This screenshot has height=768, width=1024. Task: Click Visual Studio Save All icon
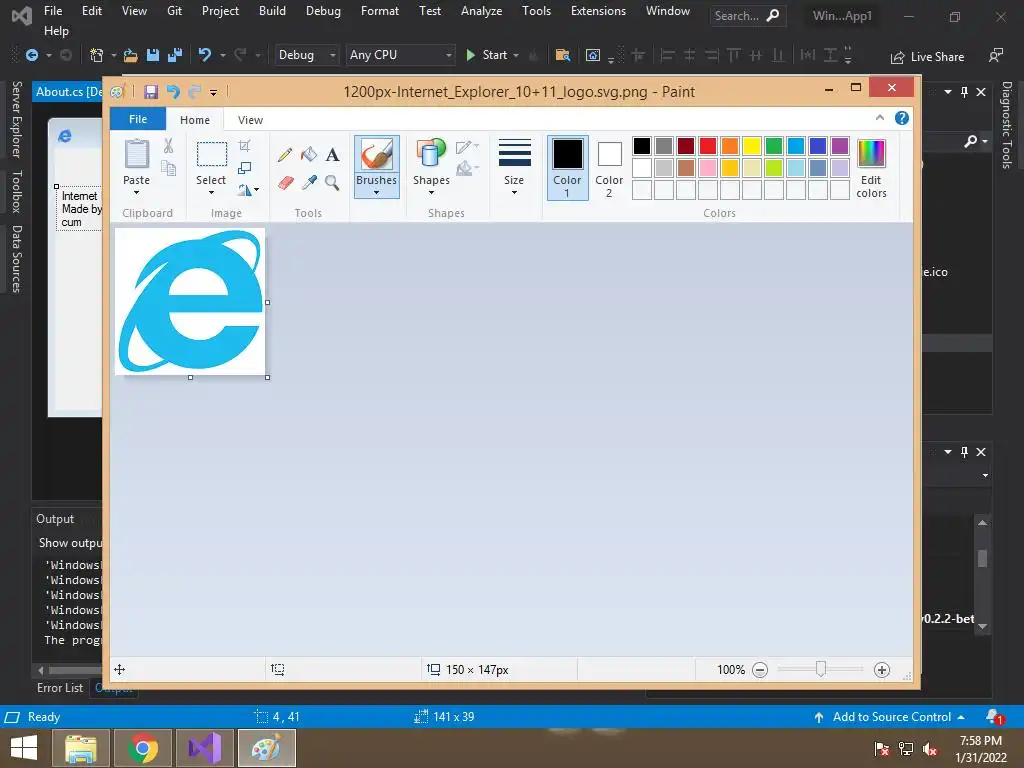point(175,56)
